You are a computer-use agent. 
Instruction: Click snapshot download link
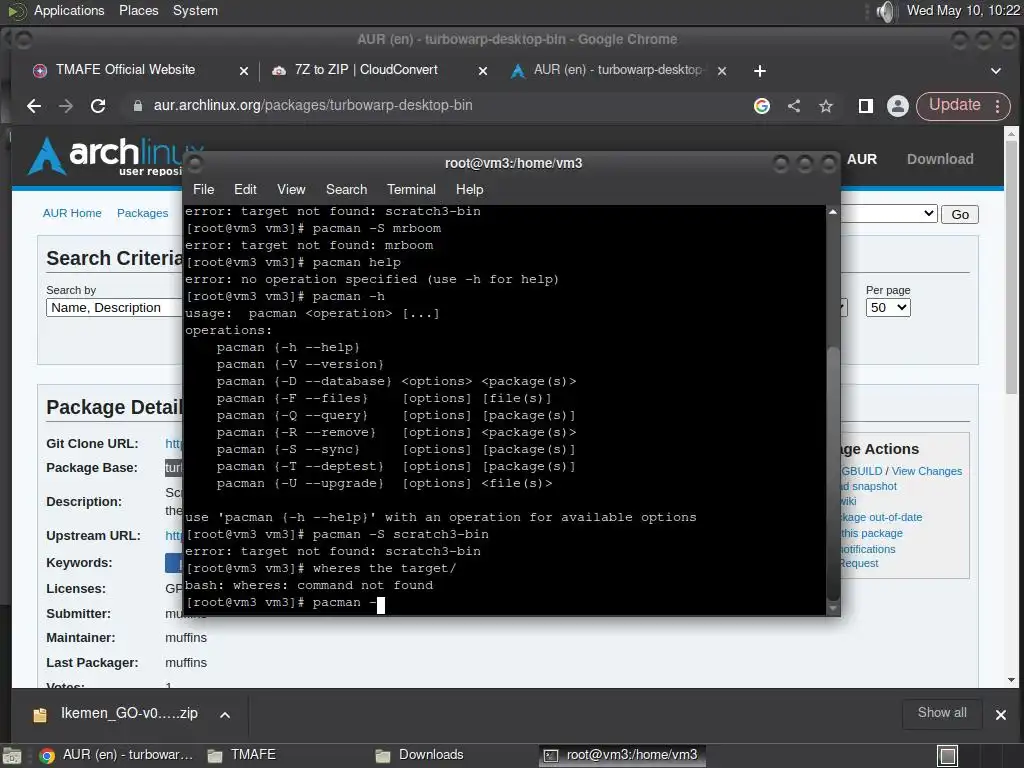point(869,487)
